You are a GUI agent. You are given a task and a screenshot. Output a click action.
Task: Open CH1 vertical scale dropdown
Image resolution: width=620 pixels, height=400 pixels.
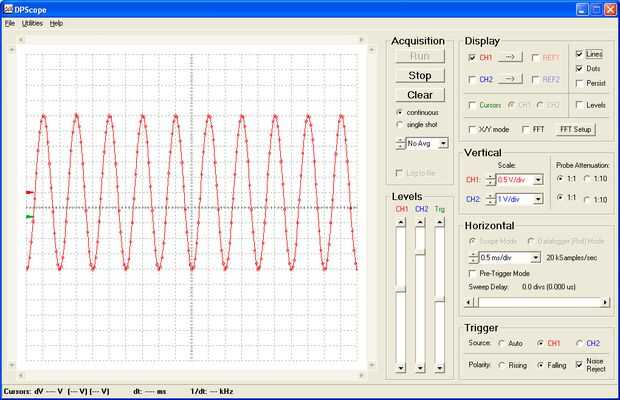[538, 180]
